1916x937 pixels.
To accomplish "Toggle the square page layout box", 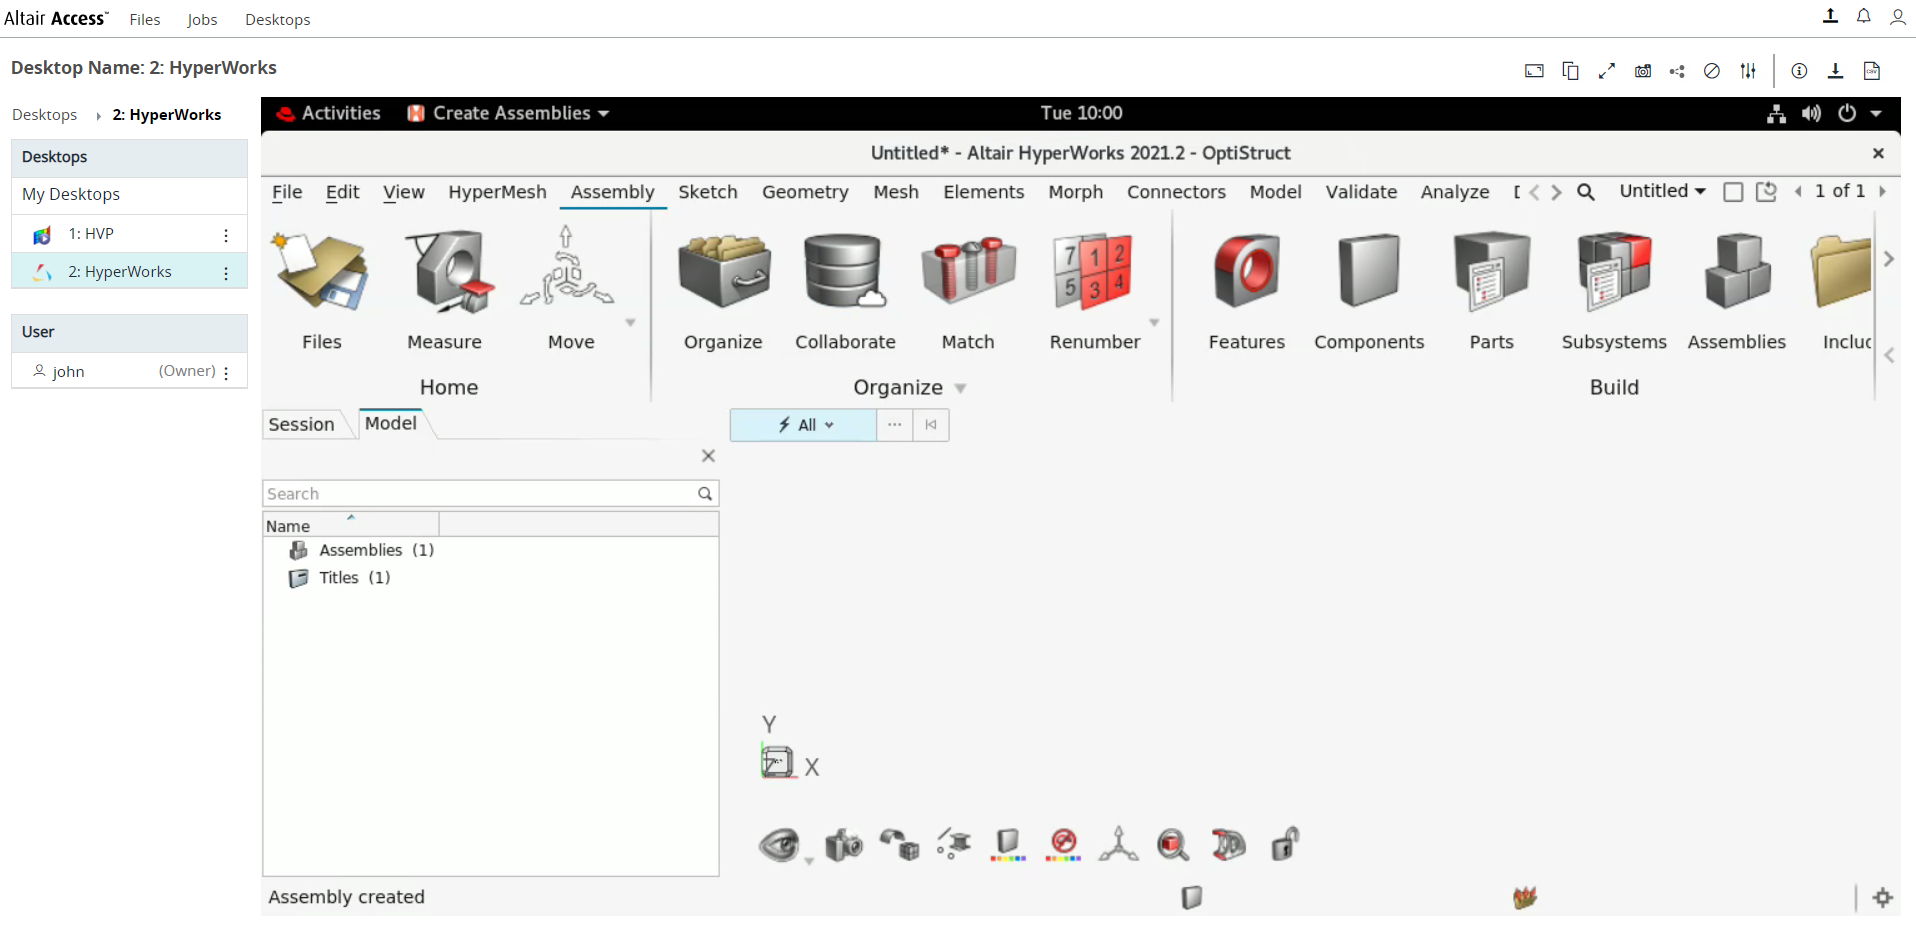I will [x=1733, y=192].
